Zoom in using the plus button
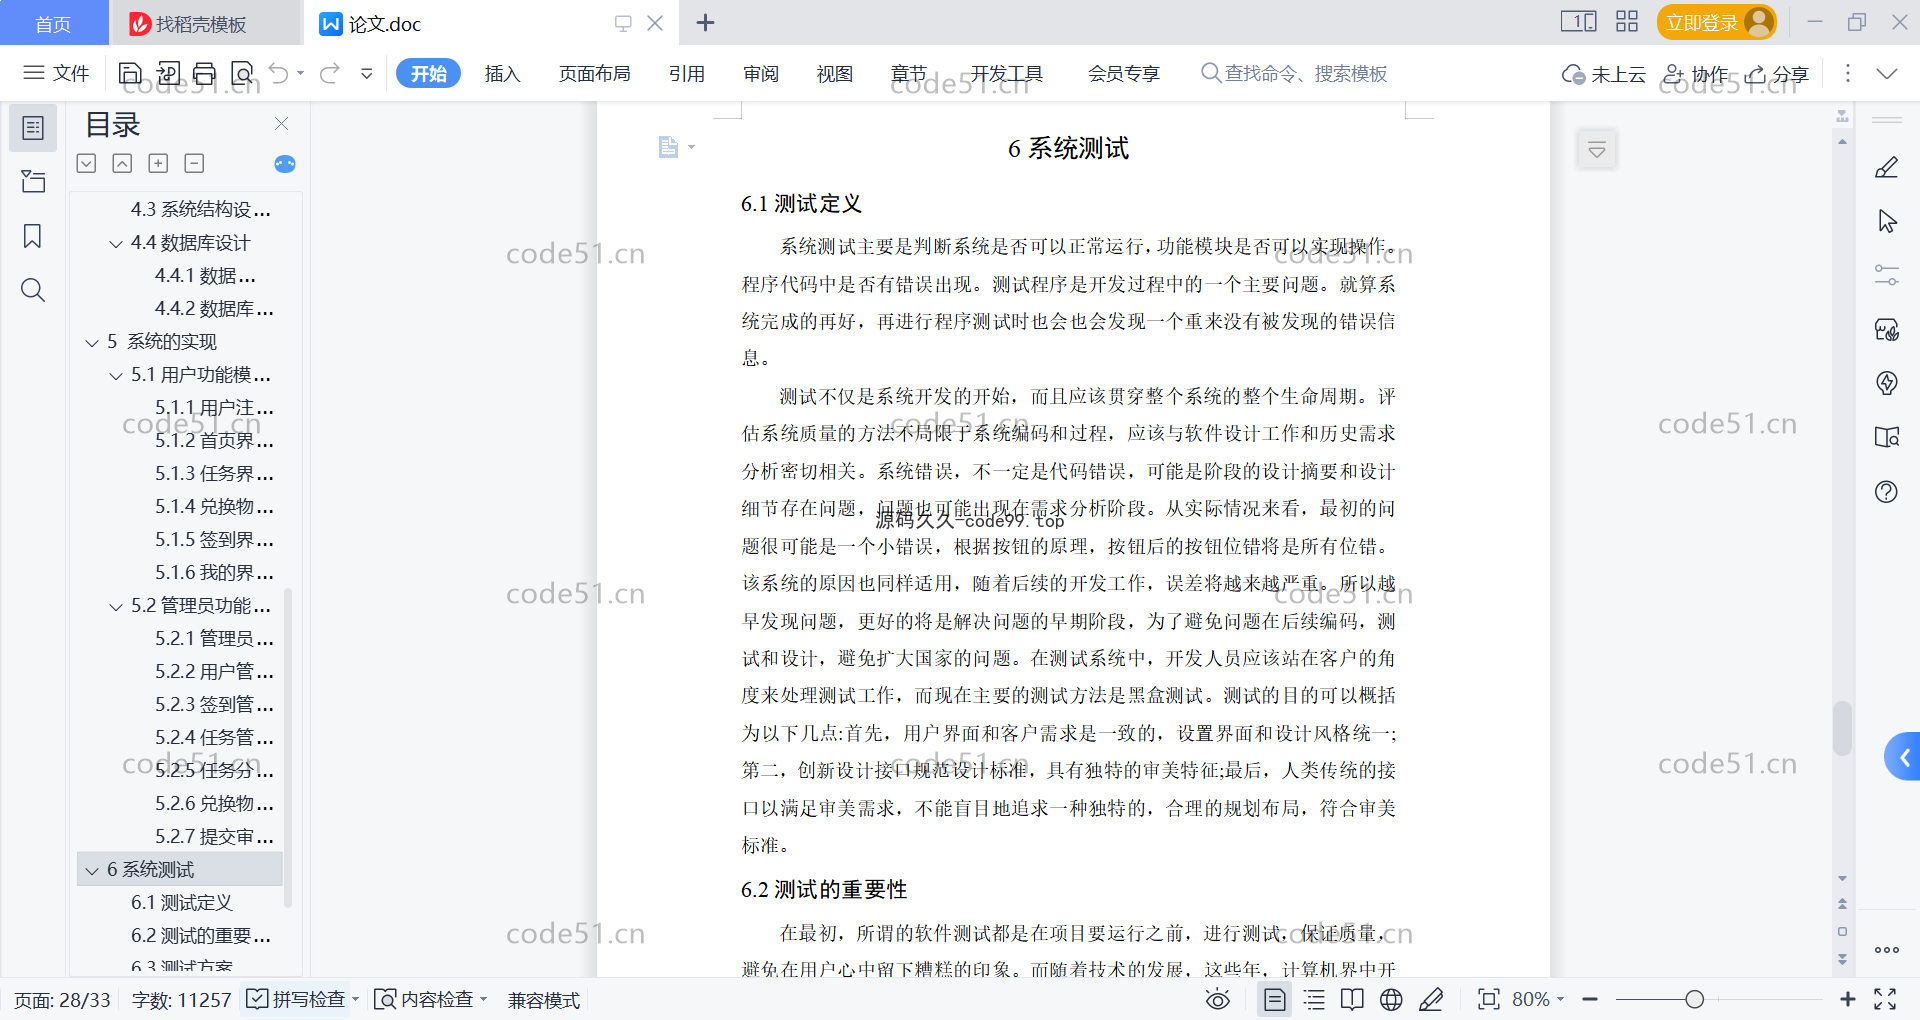 click(x=1848, y=999)
